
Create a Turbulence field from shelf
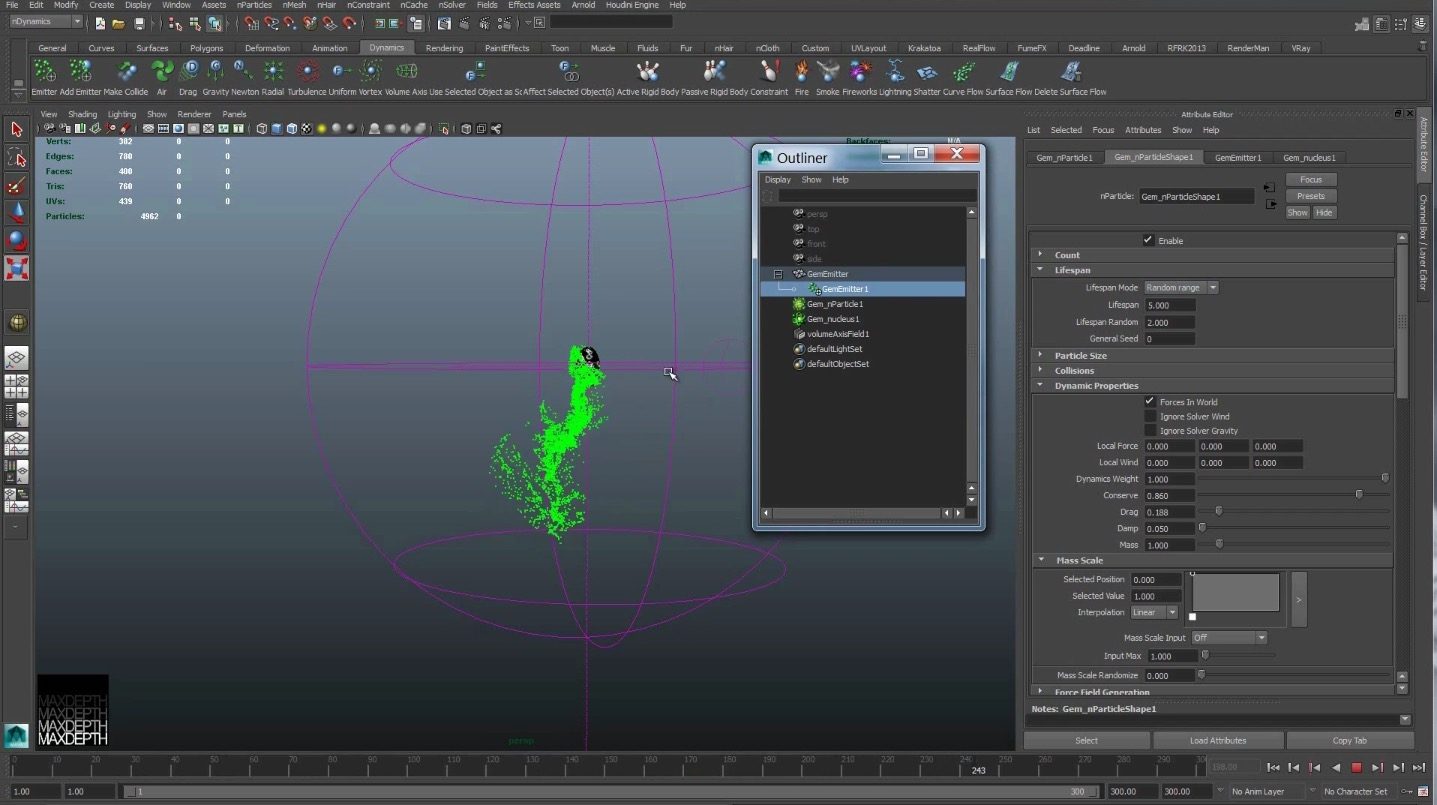coord(309,71)
